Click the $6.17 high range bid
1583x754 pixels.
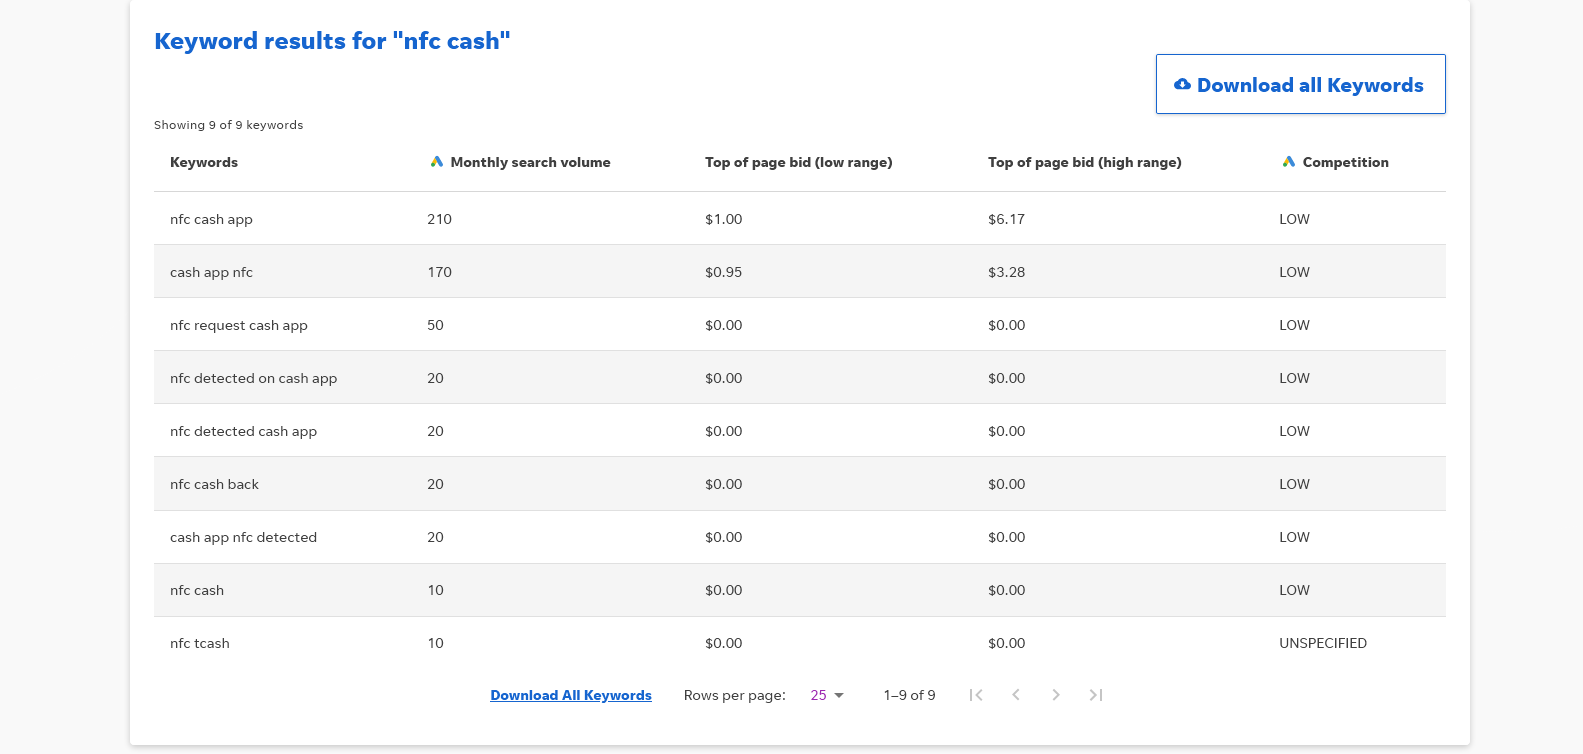click(1006, 219)
